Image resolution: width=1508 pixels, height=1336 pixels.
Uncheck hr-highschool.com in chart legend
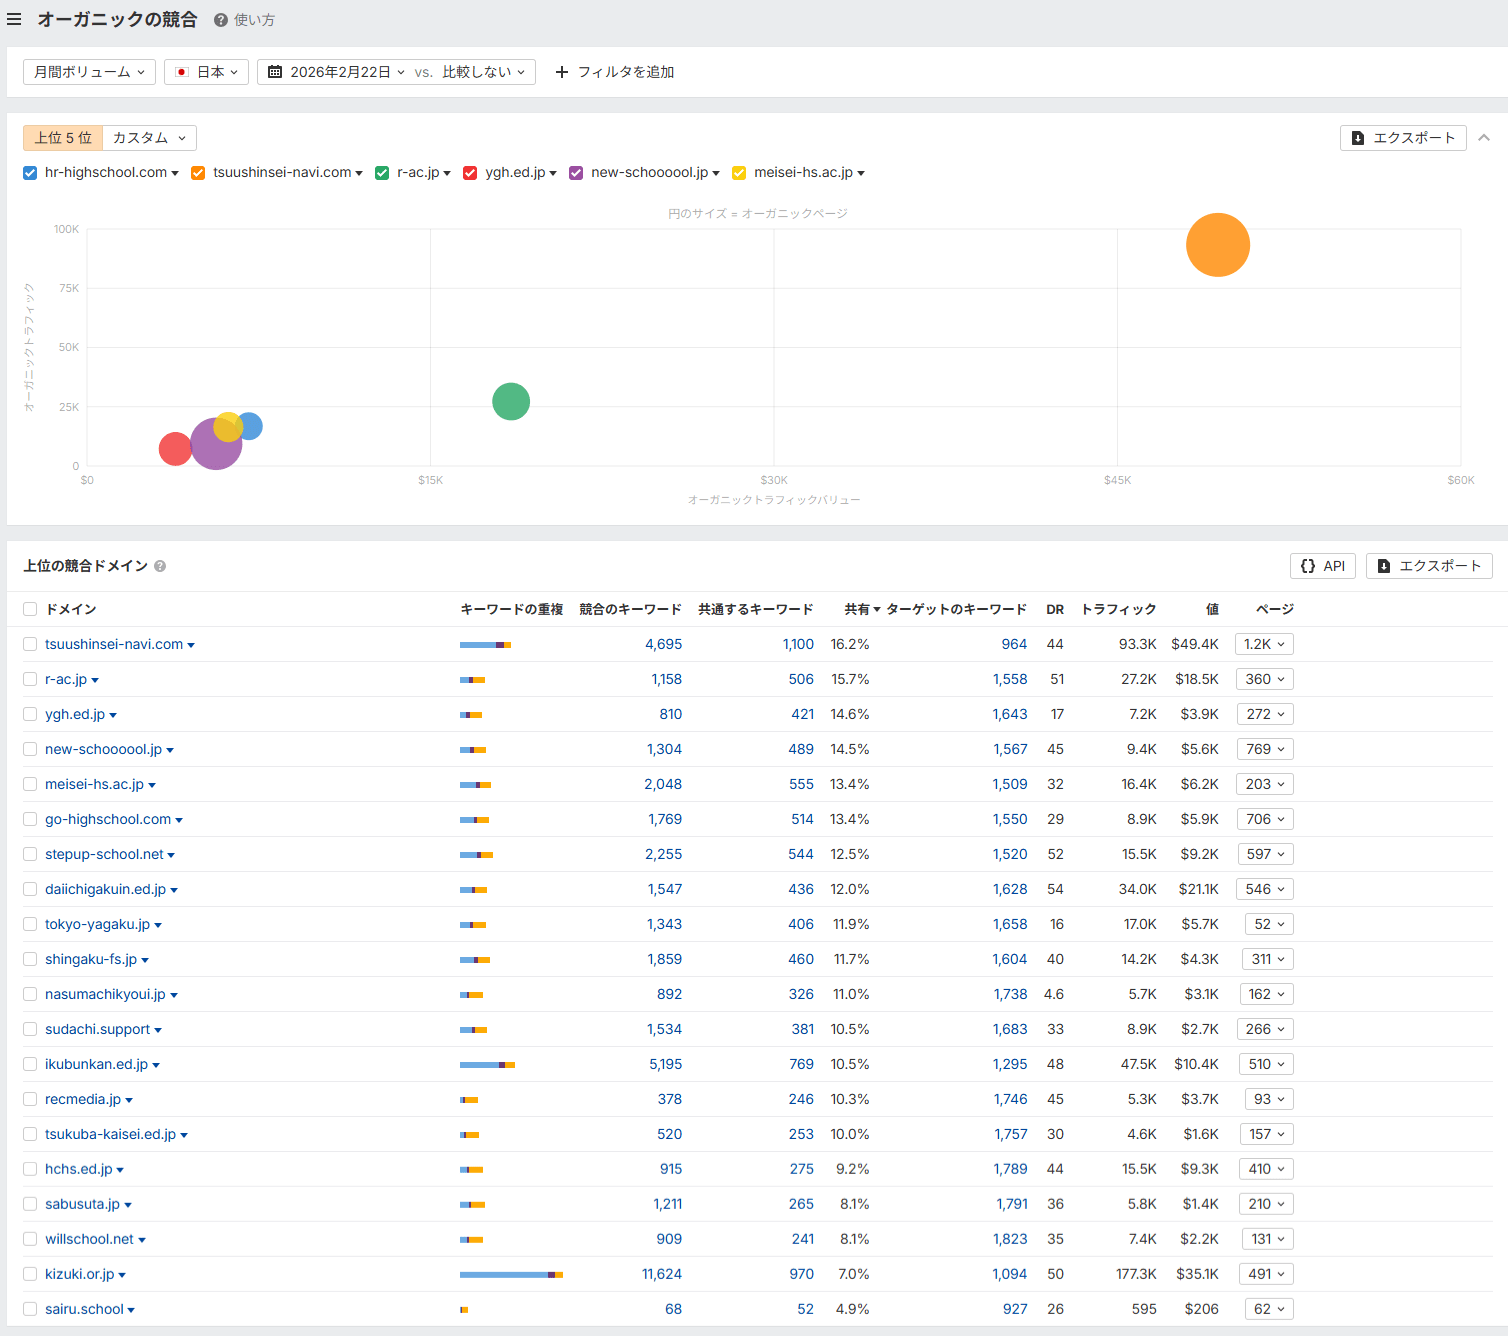(30, 173)
